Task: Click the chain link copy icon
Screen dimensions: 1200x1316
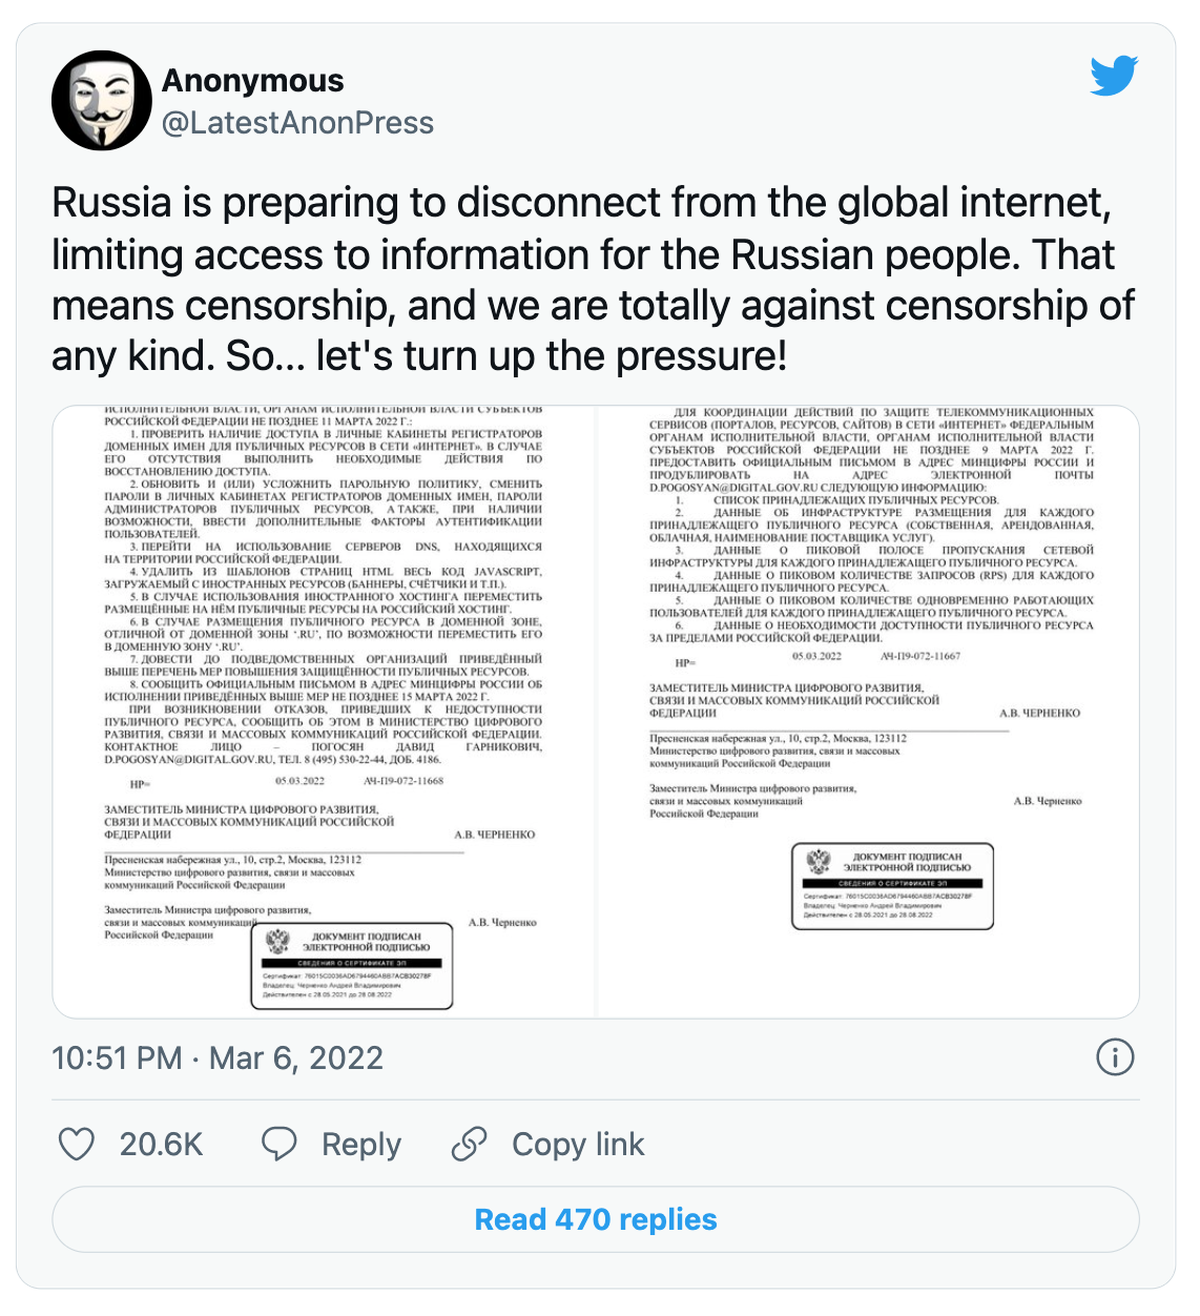Action: 469,1144
